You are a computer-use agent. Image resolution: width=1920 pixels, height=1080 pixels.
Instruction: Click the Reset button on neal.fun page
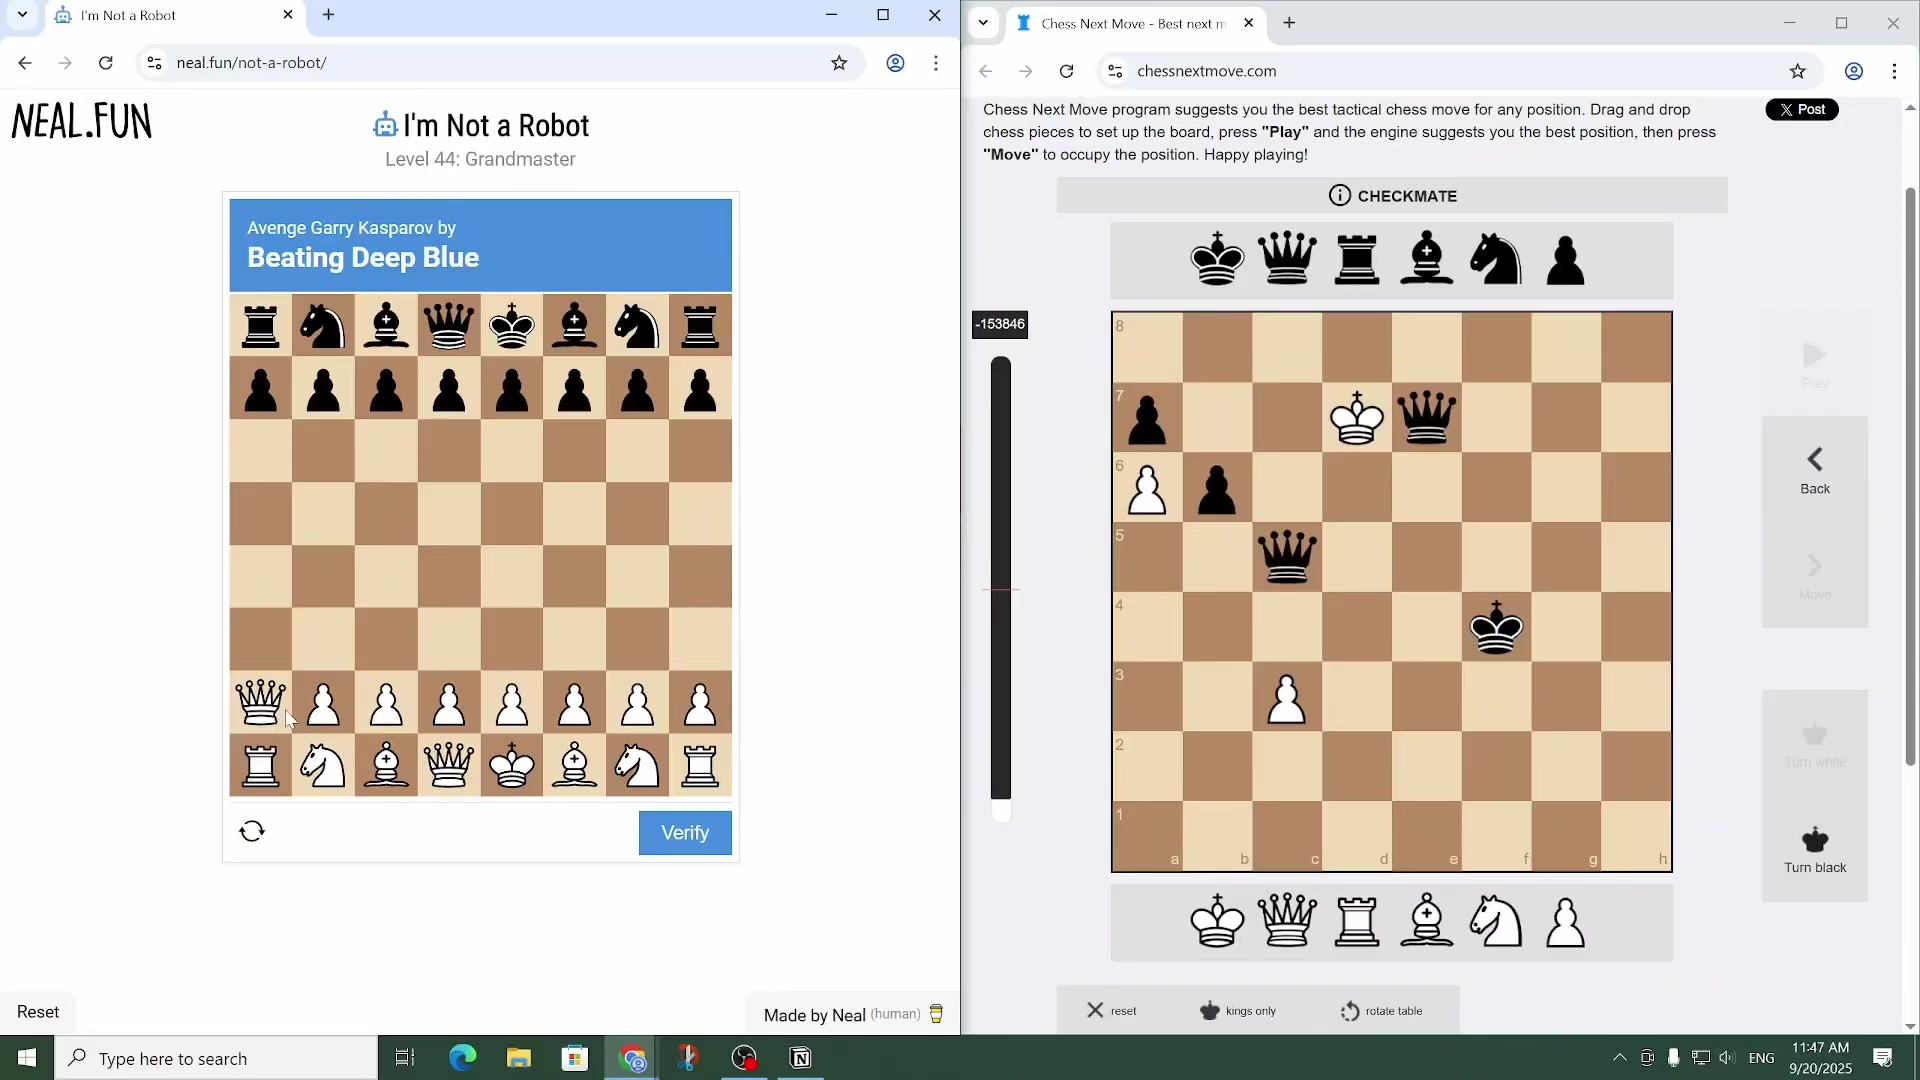click(x=38, y=1012)
